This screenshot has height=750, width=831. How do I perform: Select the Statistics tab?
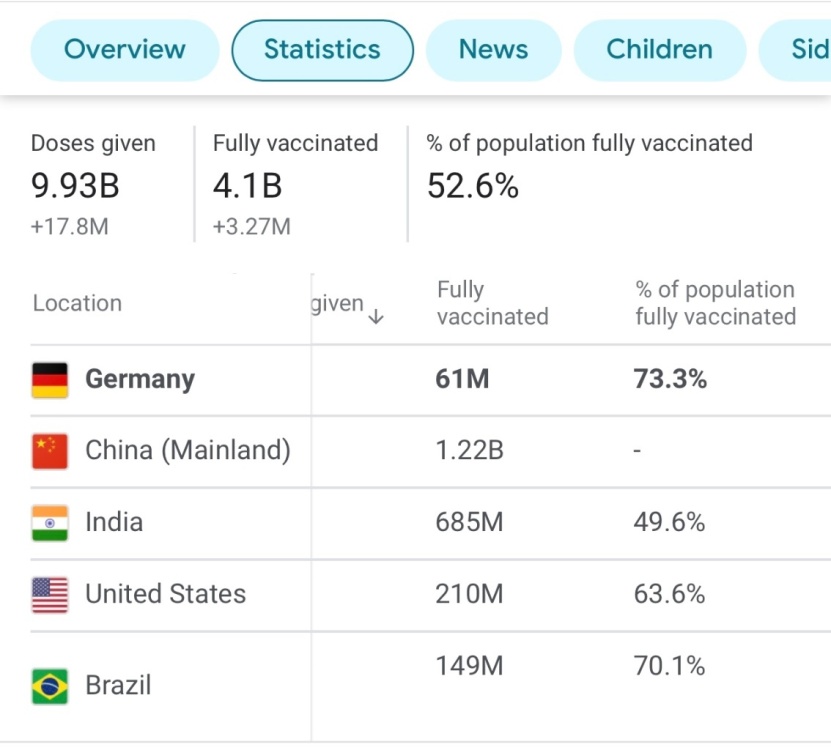[322, 50]
